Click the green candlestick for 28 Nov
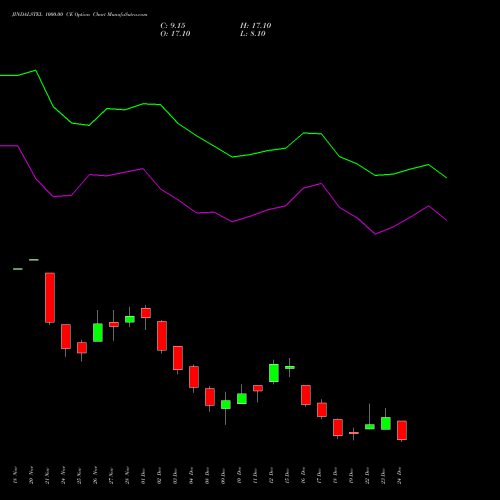The height and width of the screenshot is (500, 500). click(130, 319)
